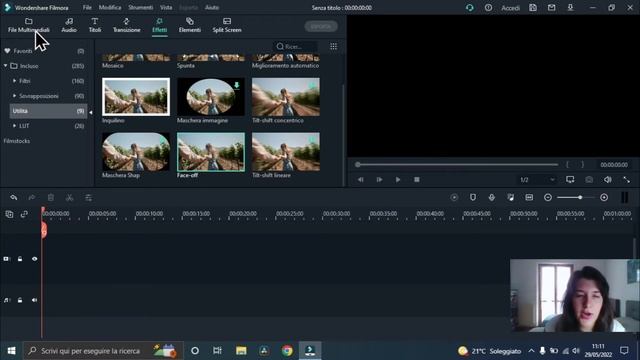Image resolution: width=640 pixels, height=360 pixels.
Task: Download the Maschera immagine effect
Action: pos(236,85)
